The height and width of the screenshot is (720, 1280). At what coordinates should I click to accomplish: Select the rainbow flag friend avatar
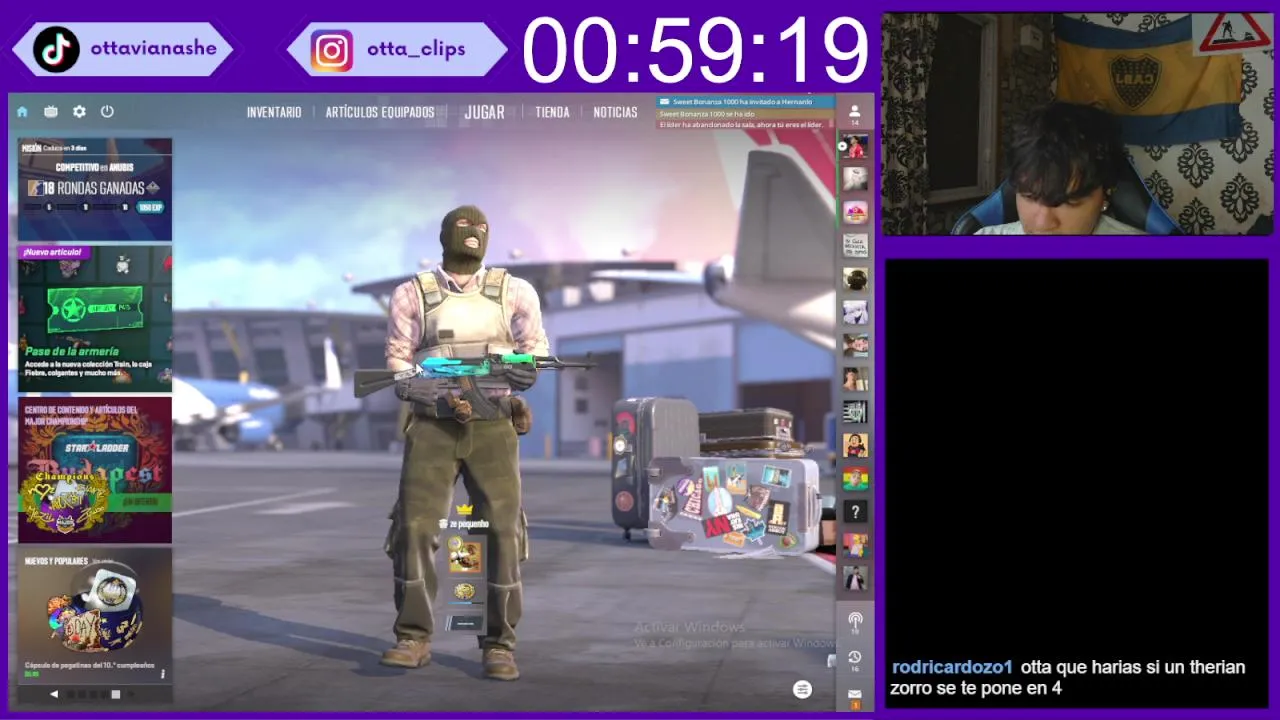[x=855, y=478]
